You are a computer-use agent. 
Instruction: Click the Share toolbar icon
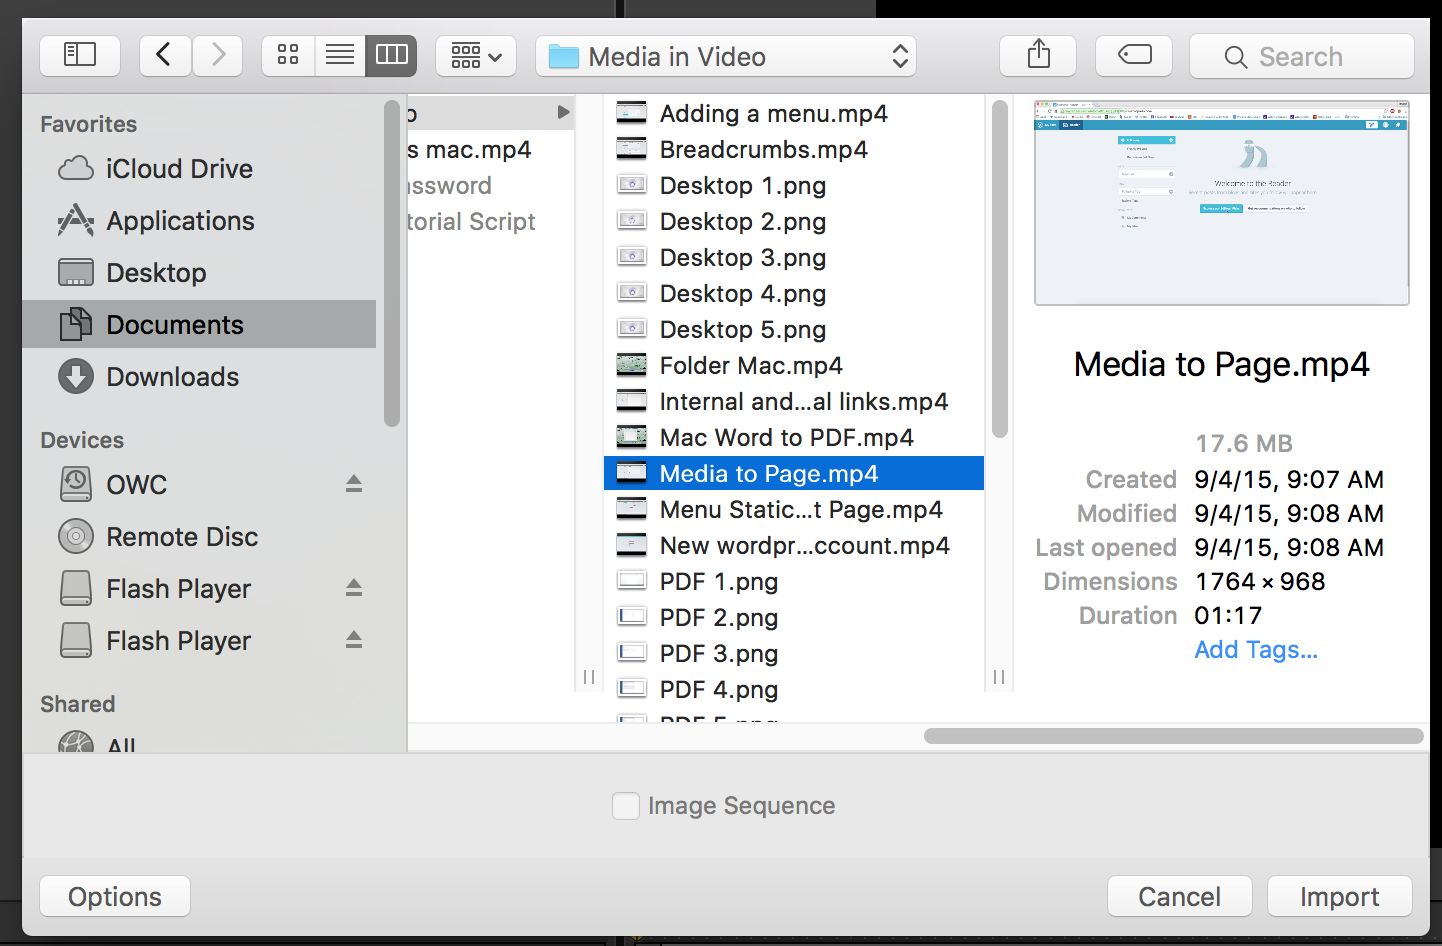coord(1038,56)
